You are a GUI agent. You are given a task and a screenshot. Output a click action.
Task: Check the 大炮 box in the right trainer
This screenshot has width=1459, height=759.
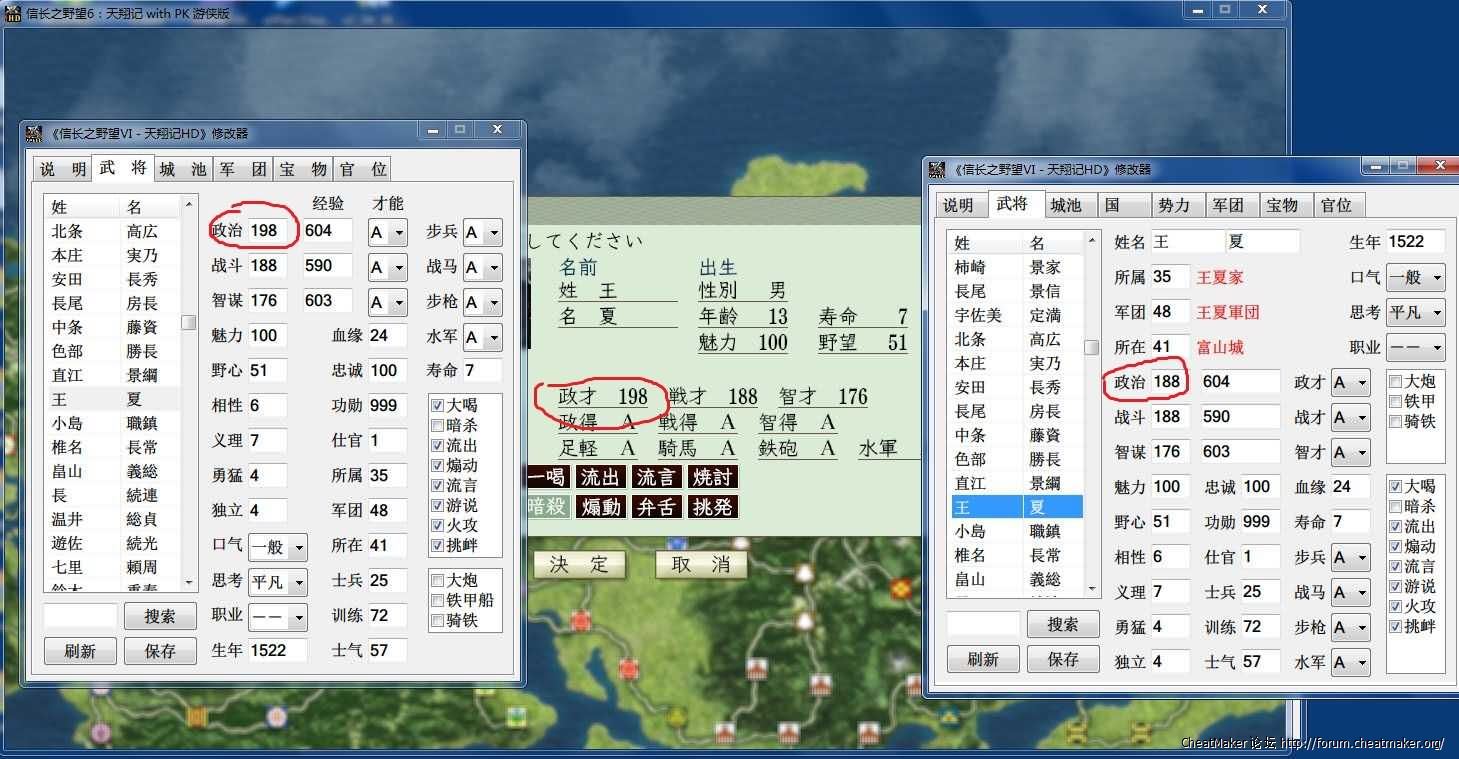(1396, 381)
